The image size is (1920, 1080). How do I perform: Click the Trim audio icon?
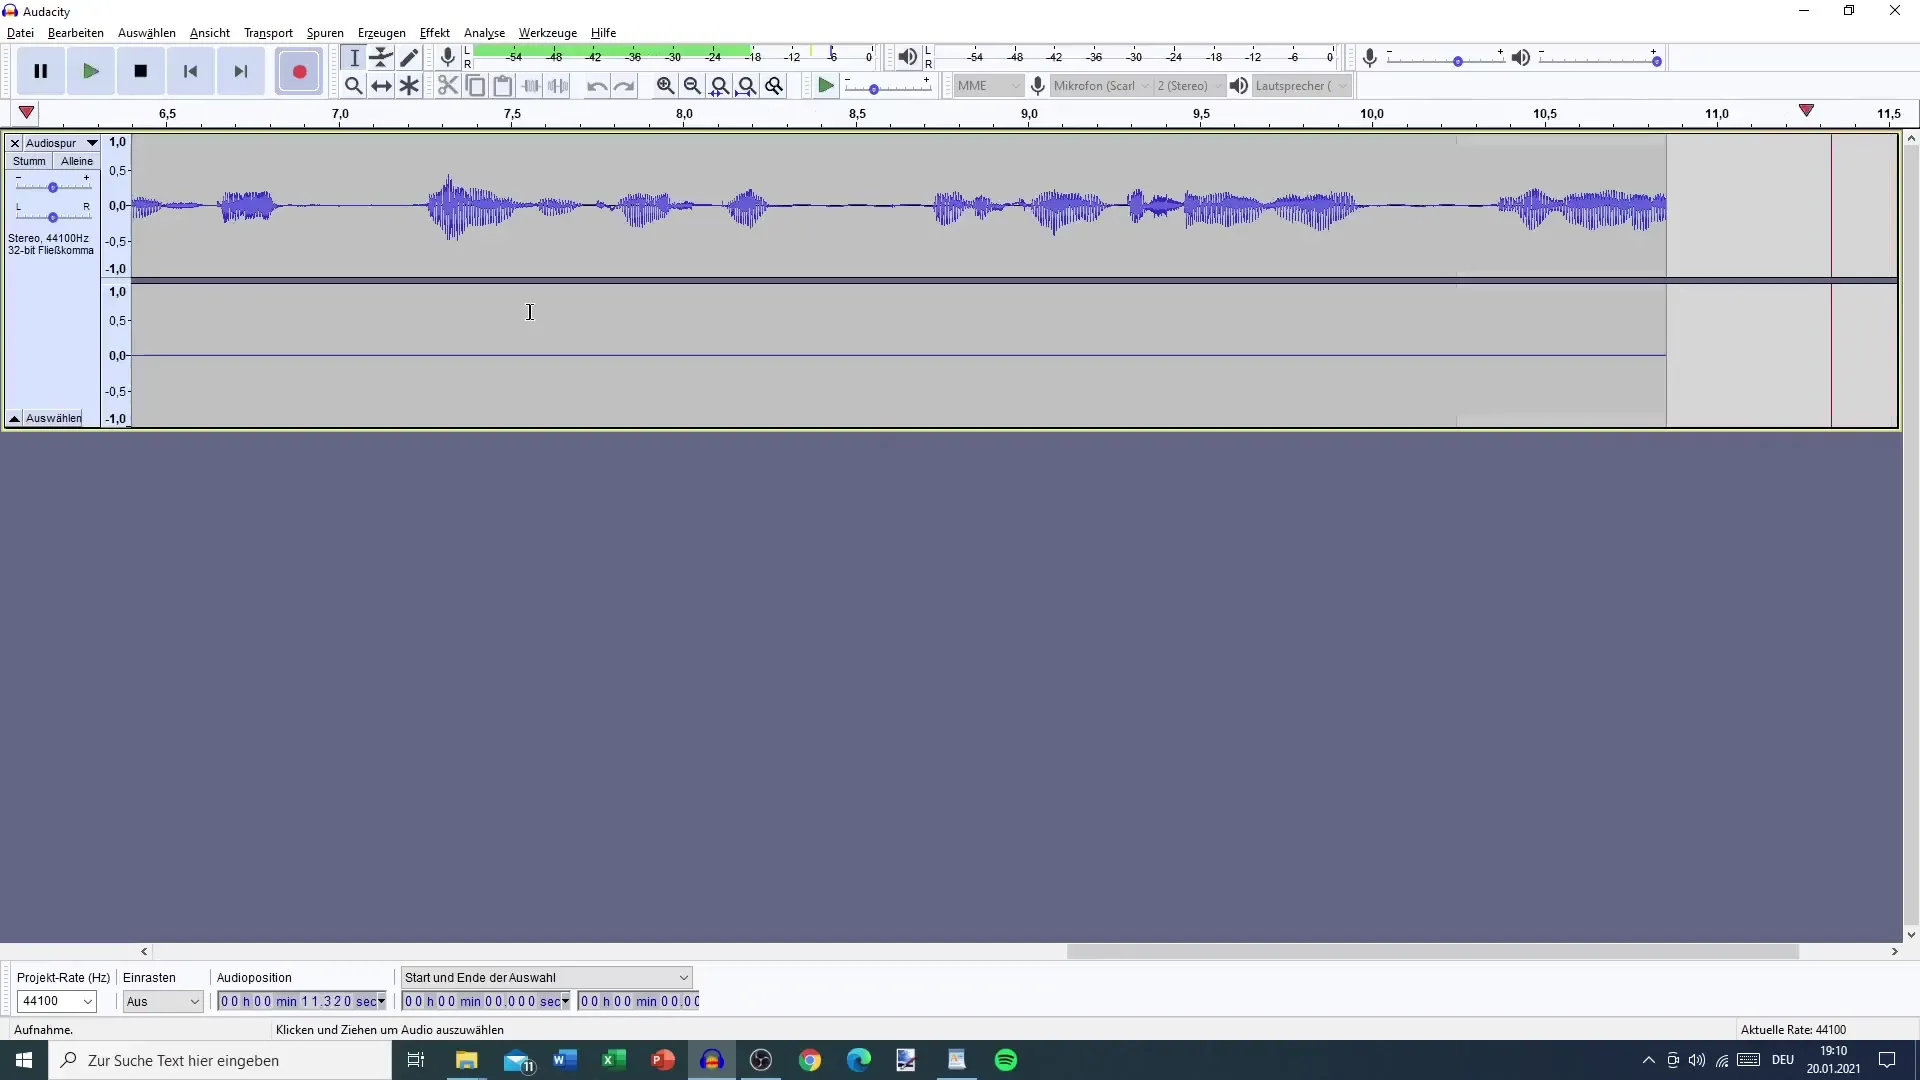pos(531,86)
